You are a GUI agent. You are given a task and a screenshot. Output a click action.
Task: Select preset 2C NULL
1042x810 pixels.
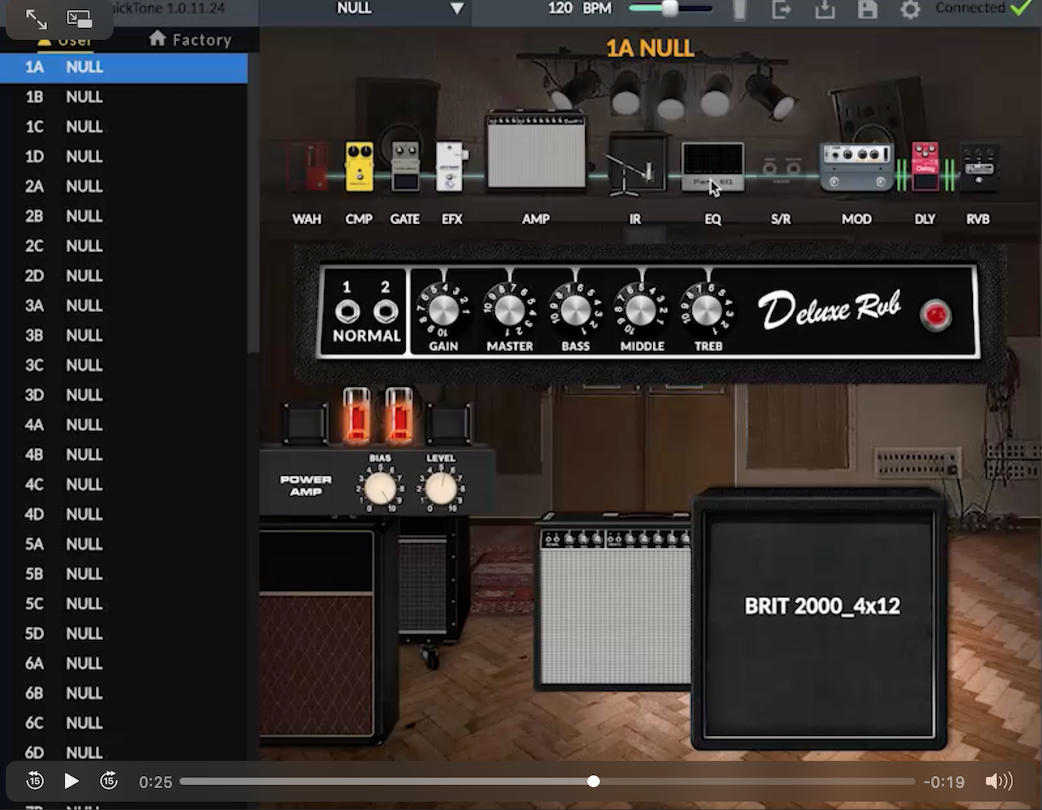click(x=124, y=247)
